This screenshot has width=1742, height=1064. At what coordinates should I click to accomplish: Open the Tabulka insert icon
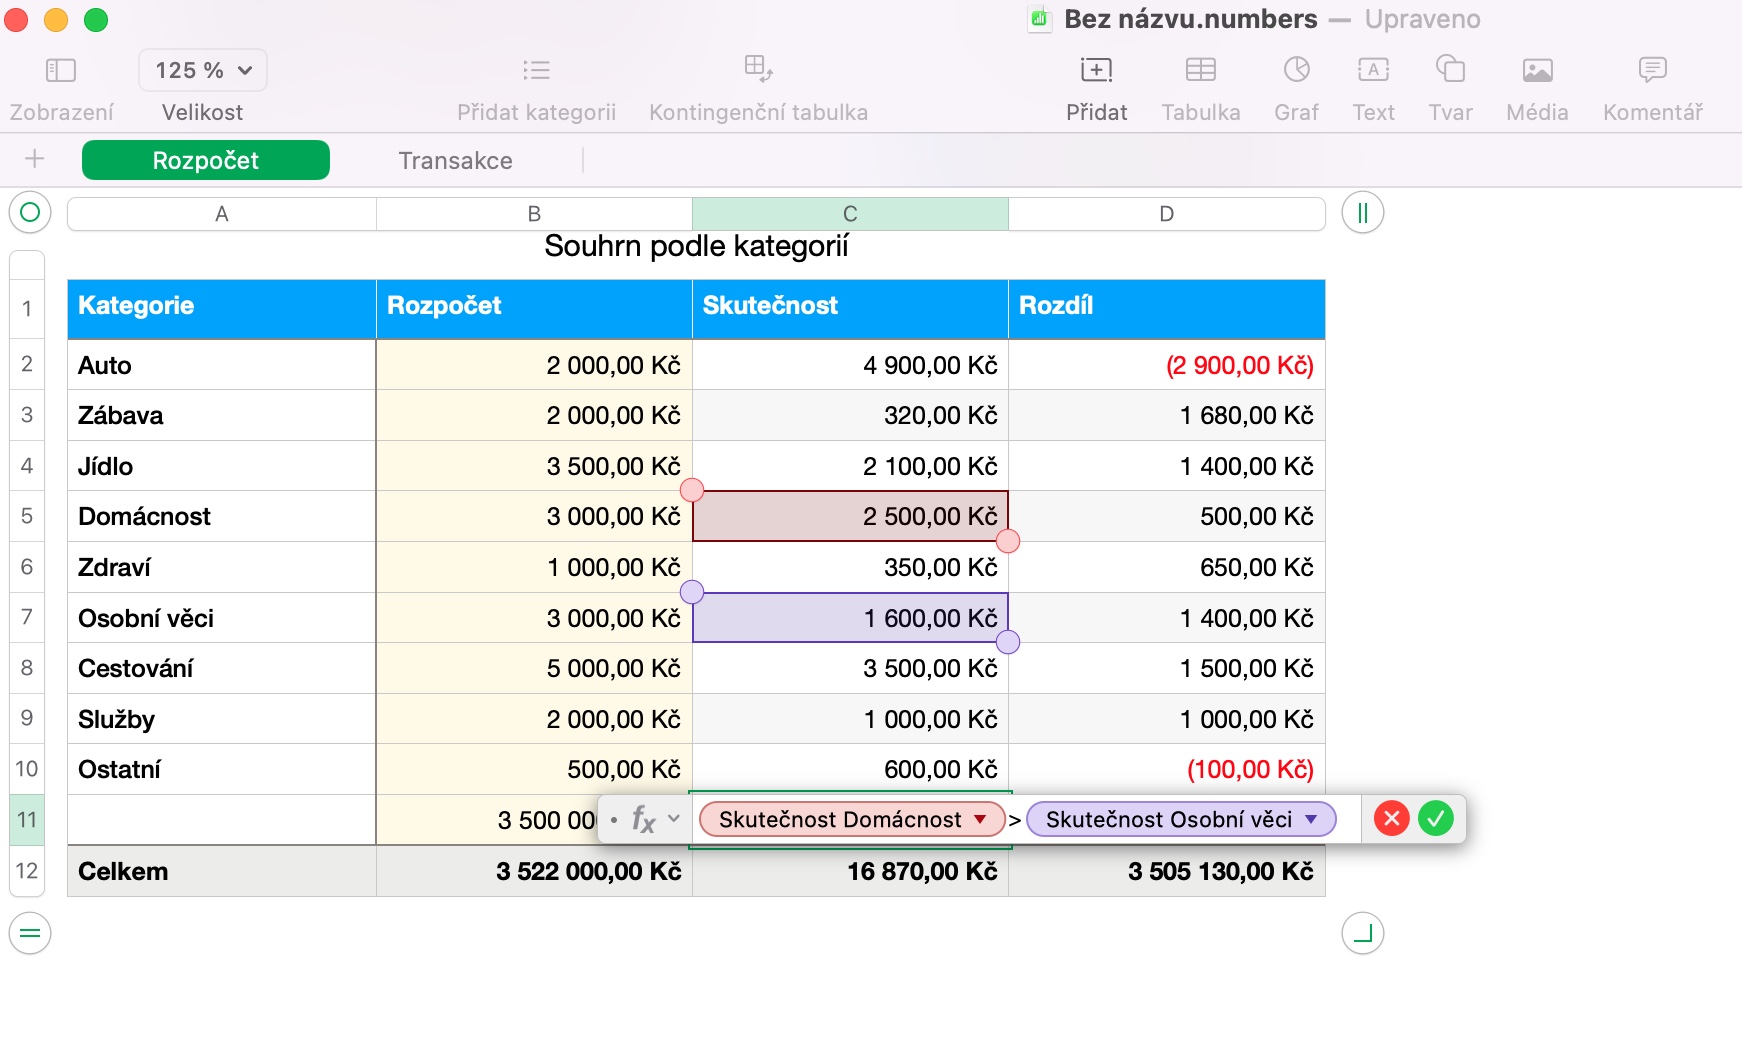(1200, 70)
